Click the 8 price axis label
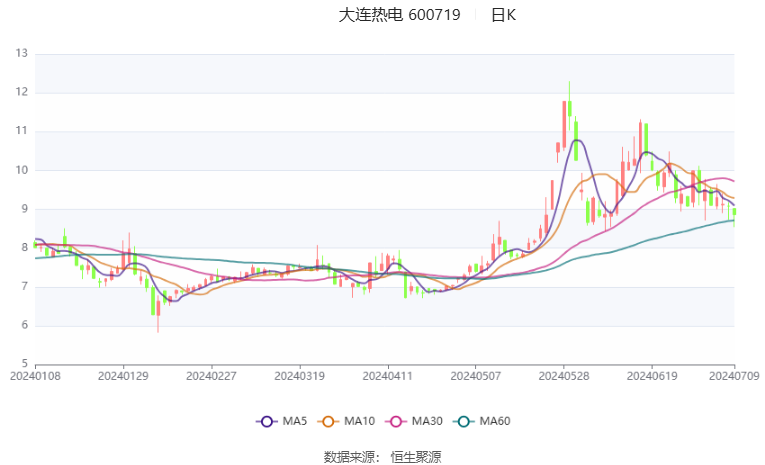The width and height of the screenshot is (765, 465). pos(24,247)
